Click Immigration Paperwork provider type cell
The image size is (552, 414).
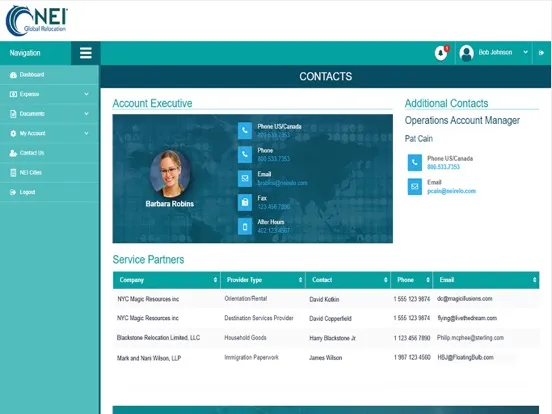coord(251,357)
